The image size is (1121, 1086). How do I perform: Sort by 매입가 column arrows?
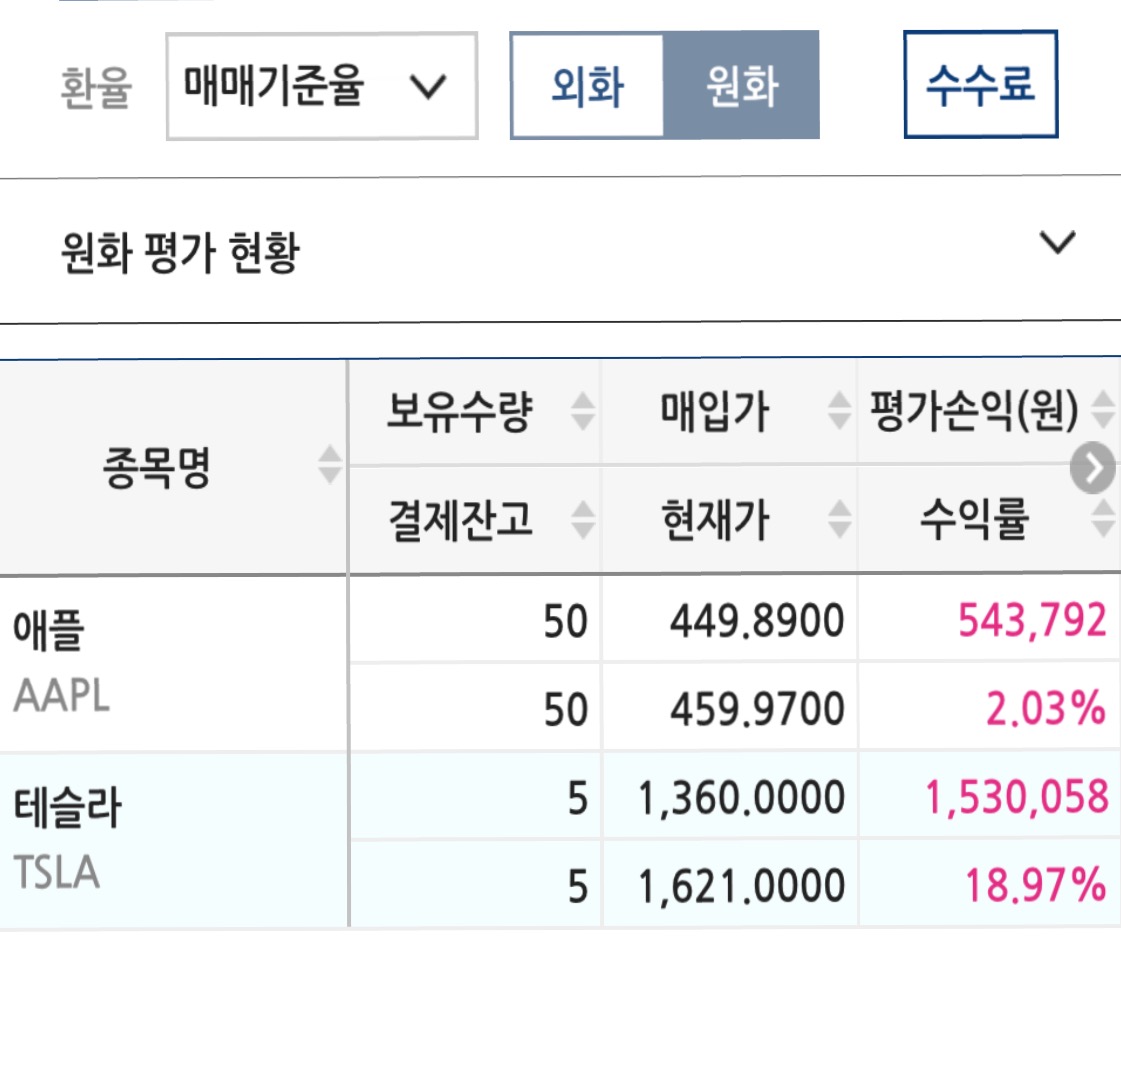(839, 411)
